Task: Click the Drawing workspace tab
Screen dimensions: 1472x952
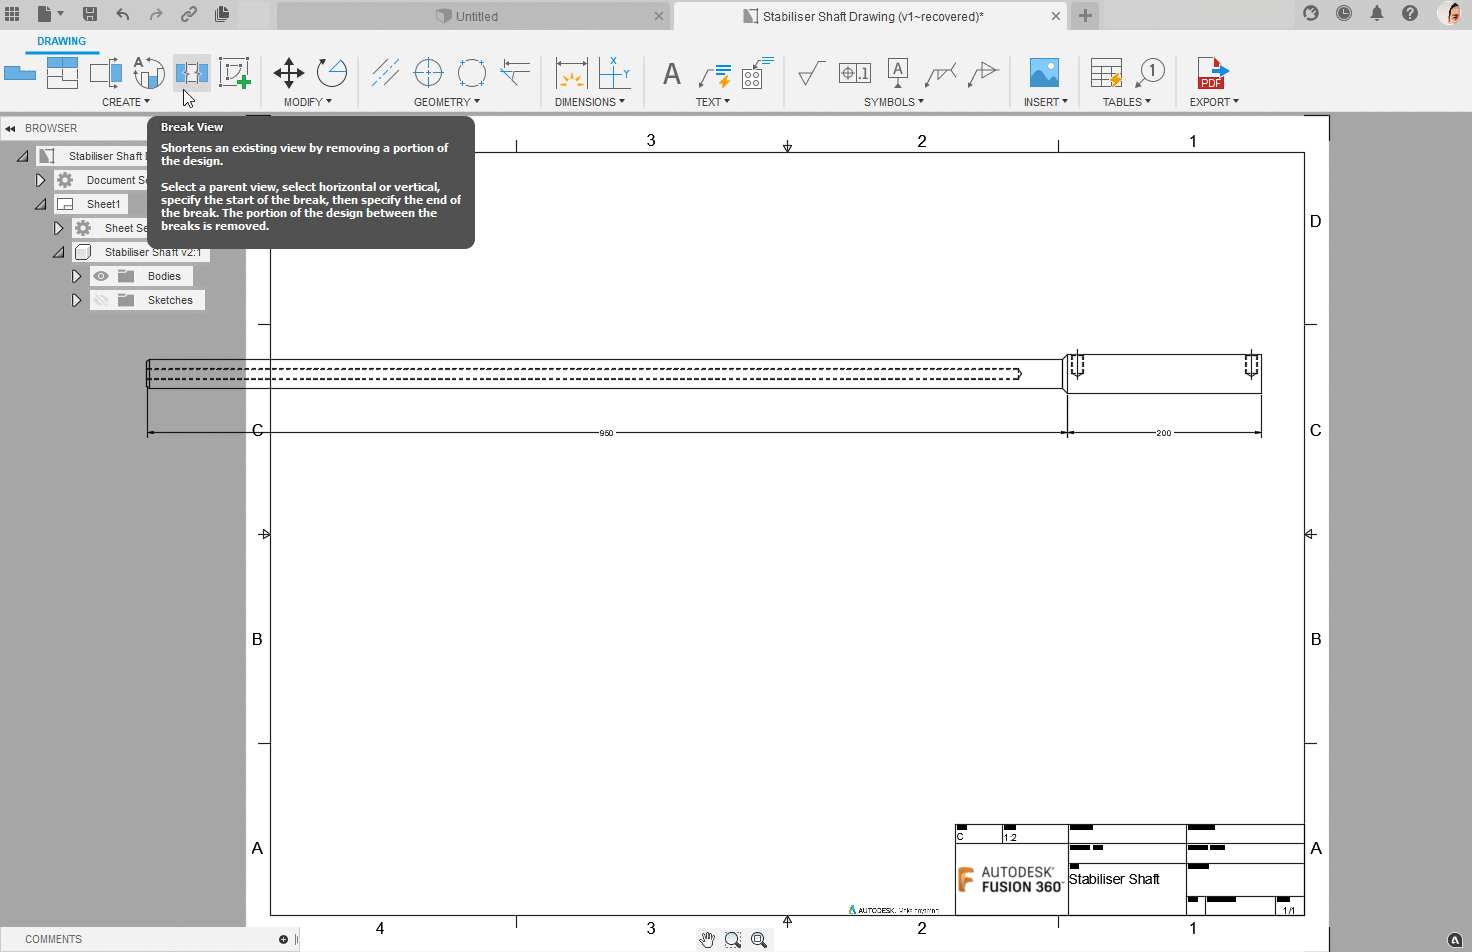Action: pyautogui.click(x=61, y=41)
